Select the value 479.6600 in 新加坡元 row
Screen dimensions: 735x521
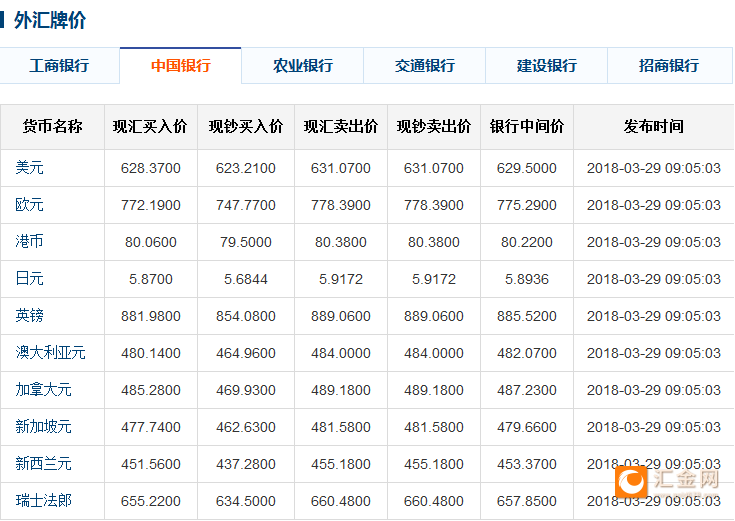click(x=527, y=428)
